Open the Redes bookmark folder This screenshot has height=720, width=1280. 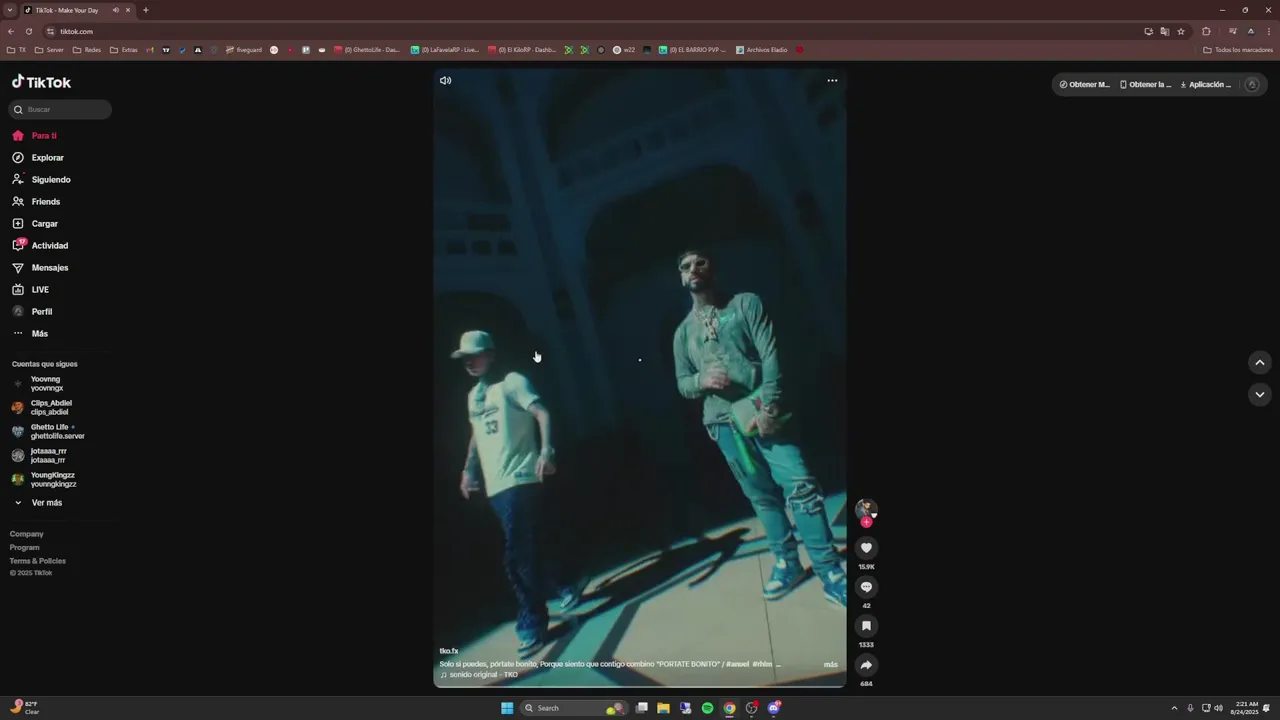(87, 50)
